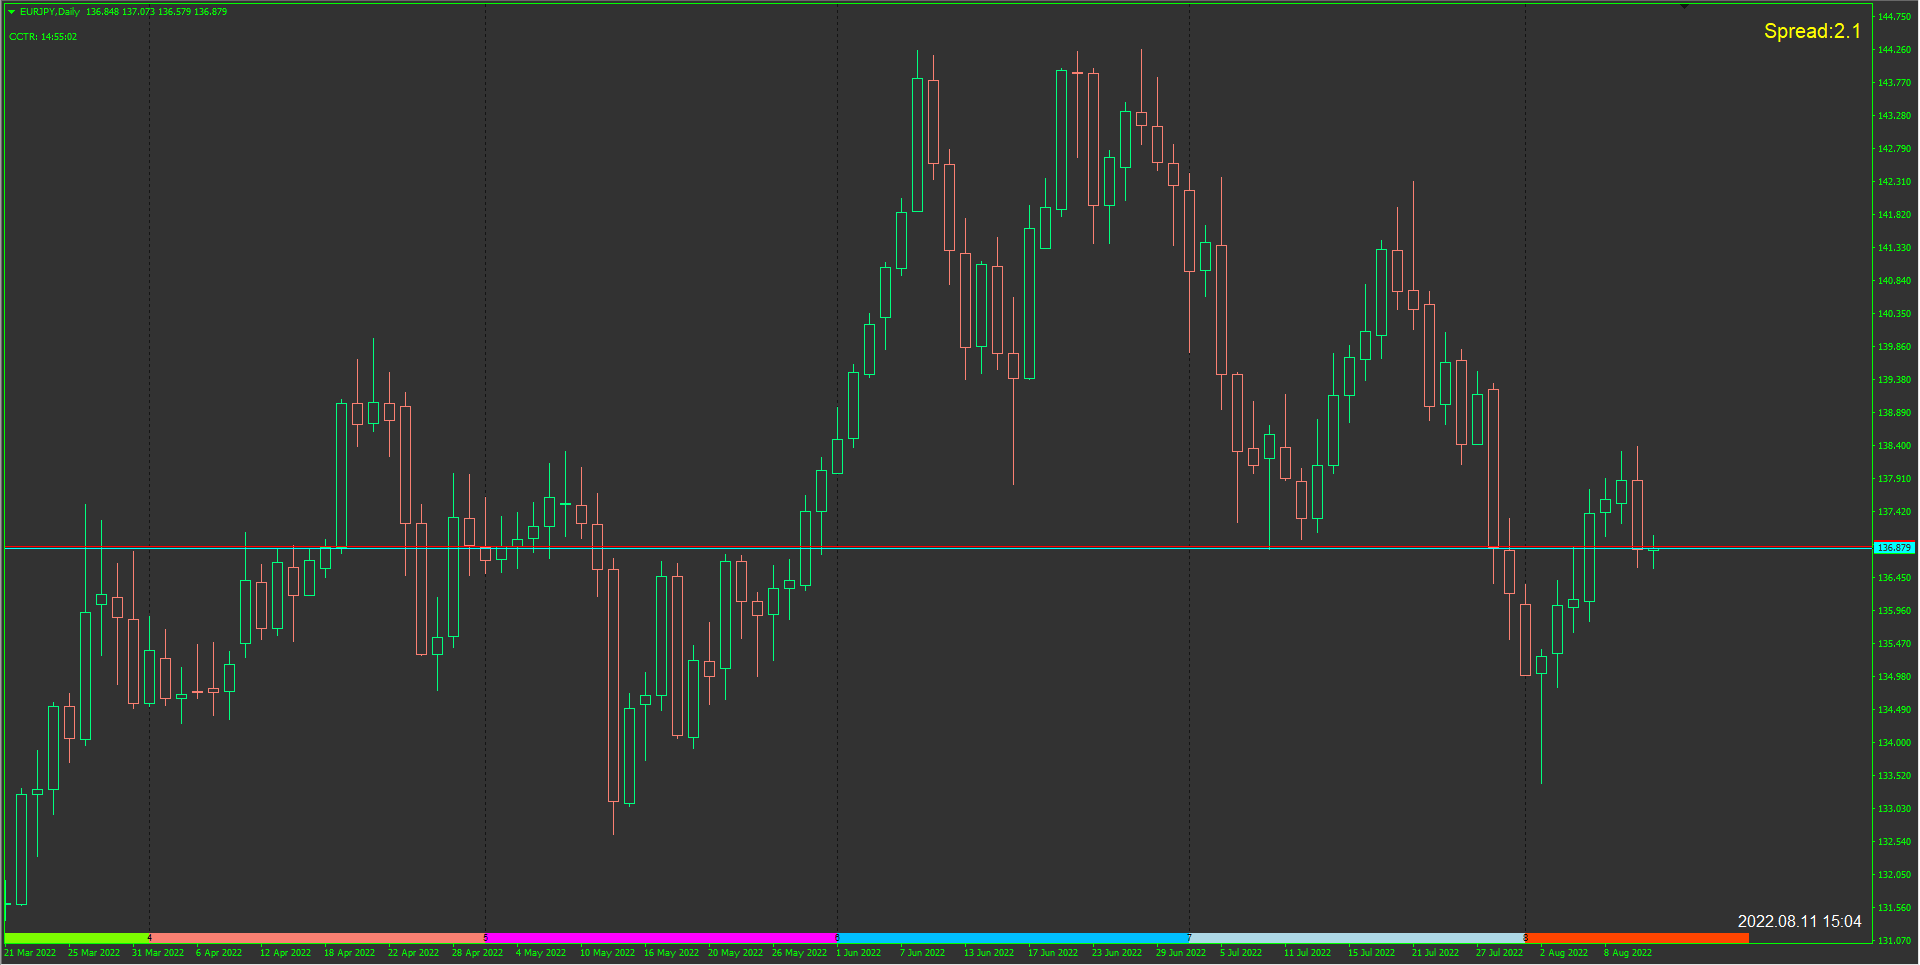
Task: Select the blue June month bar segment
Action: (x=1013, y=938)
